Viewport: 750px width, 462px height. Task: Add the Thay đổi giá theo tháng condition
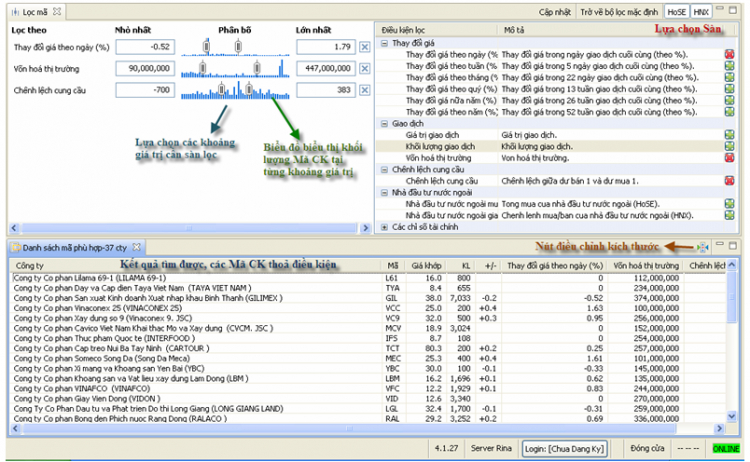[x=729, y=77]
